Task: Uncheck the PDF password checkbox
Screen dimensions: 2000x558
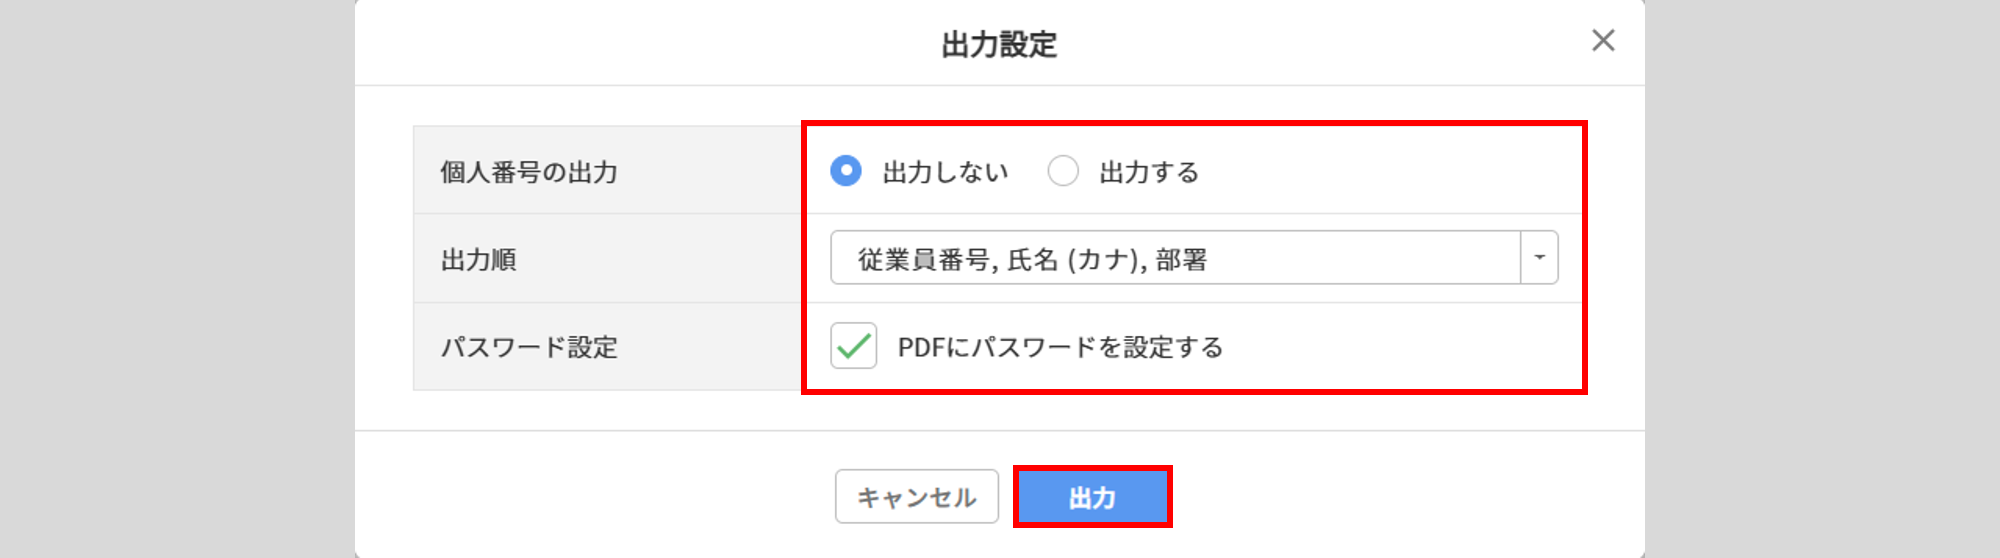Action: coord(853,346)
